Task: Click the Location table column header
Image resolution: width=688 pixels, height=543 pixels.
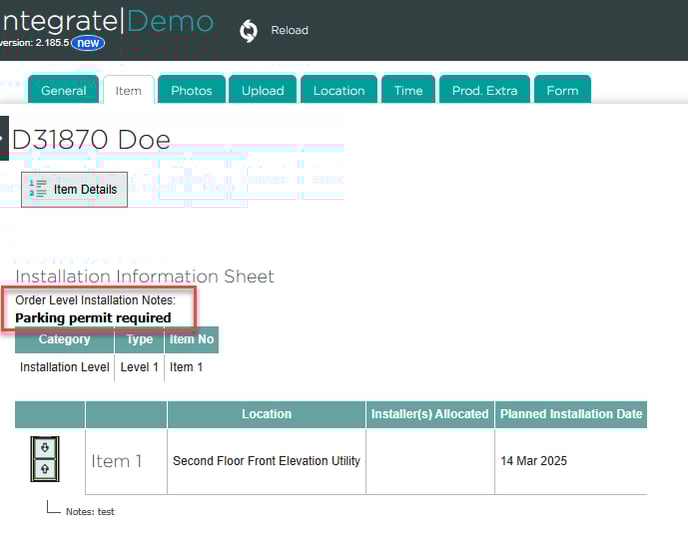Action: pos(266,414)
